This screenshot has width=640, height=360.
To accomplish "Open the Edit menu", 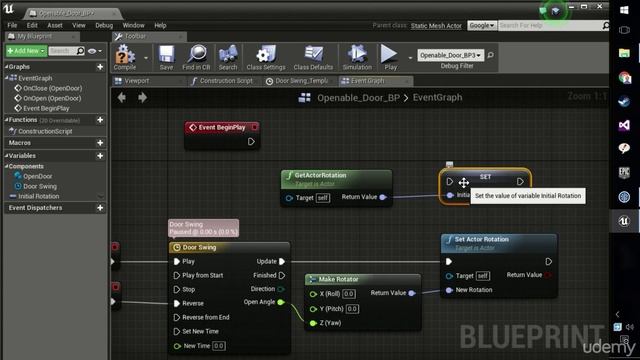I will pyautogui.click(x=32, y=25).
